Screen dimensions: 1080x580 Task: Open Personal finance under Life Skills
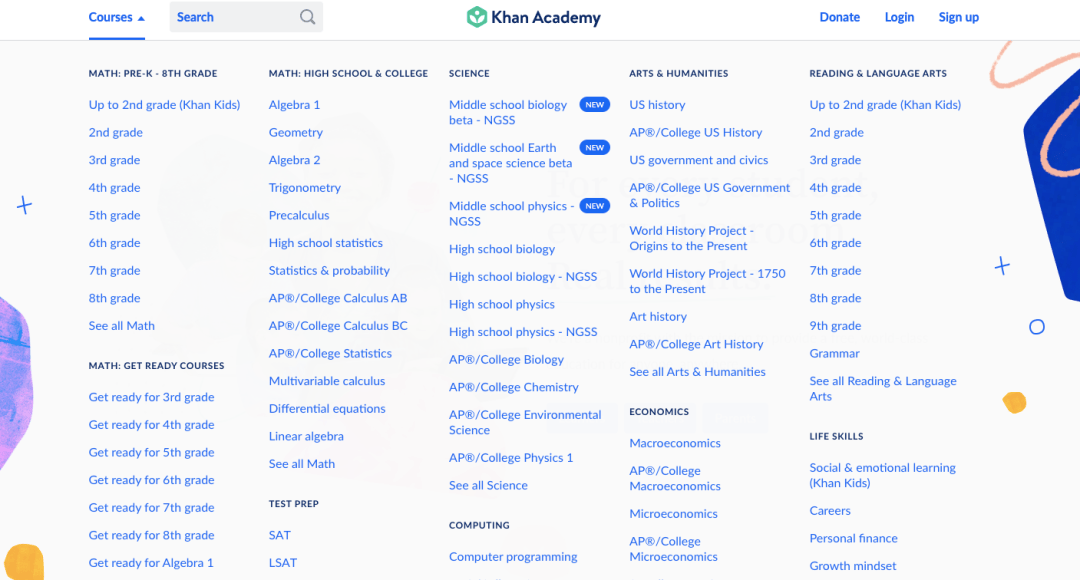coord(853,538)
